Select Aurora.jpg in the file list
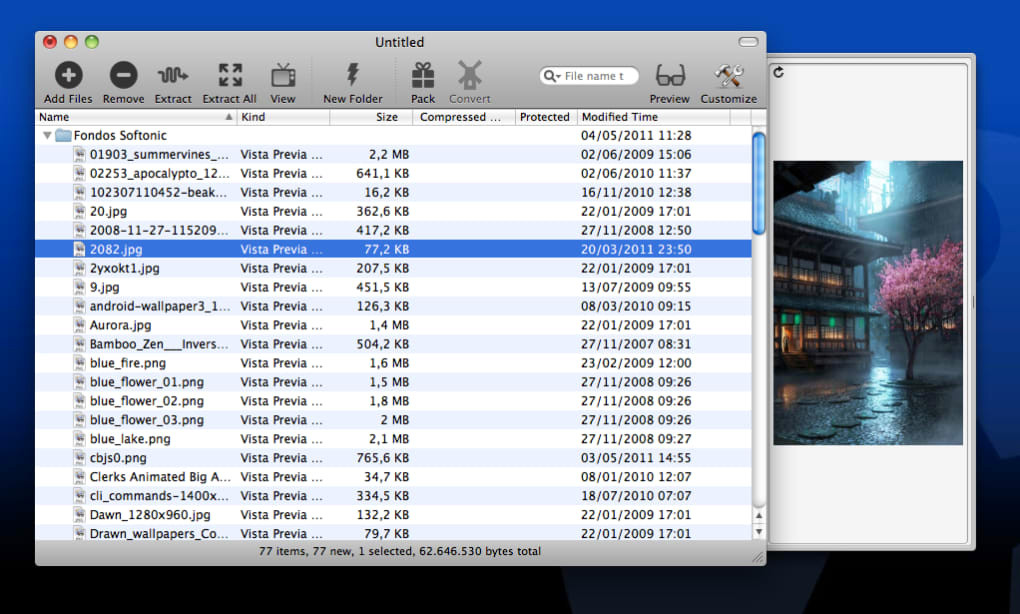Image resolution: width=1020 pixels, height=614 pixels. click(120, 325)
